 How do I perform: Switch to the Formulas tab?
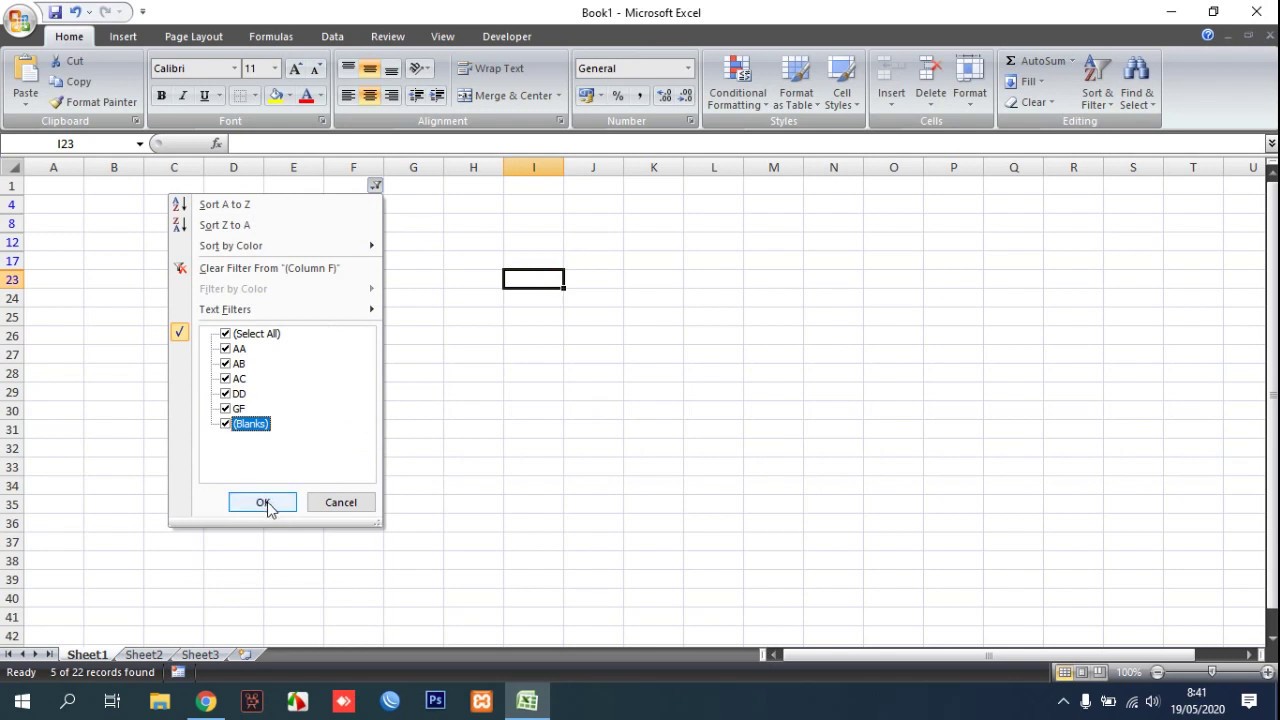click(271, 37)
